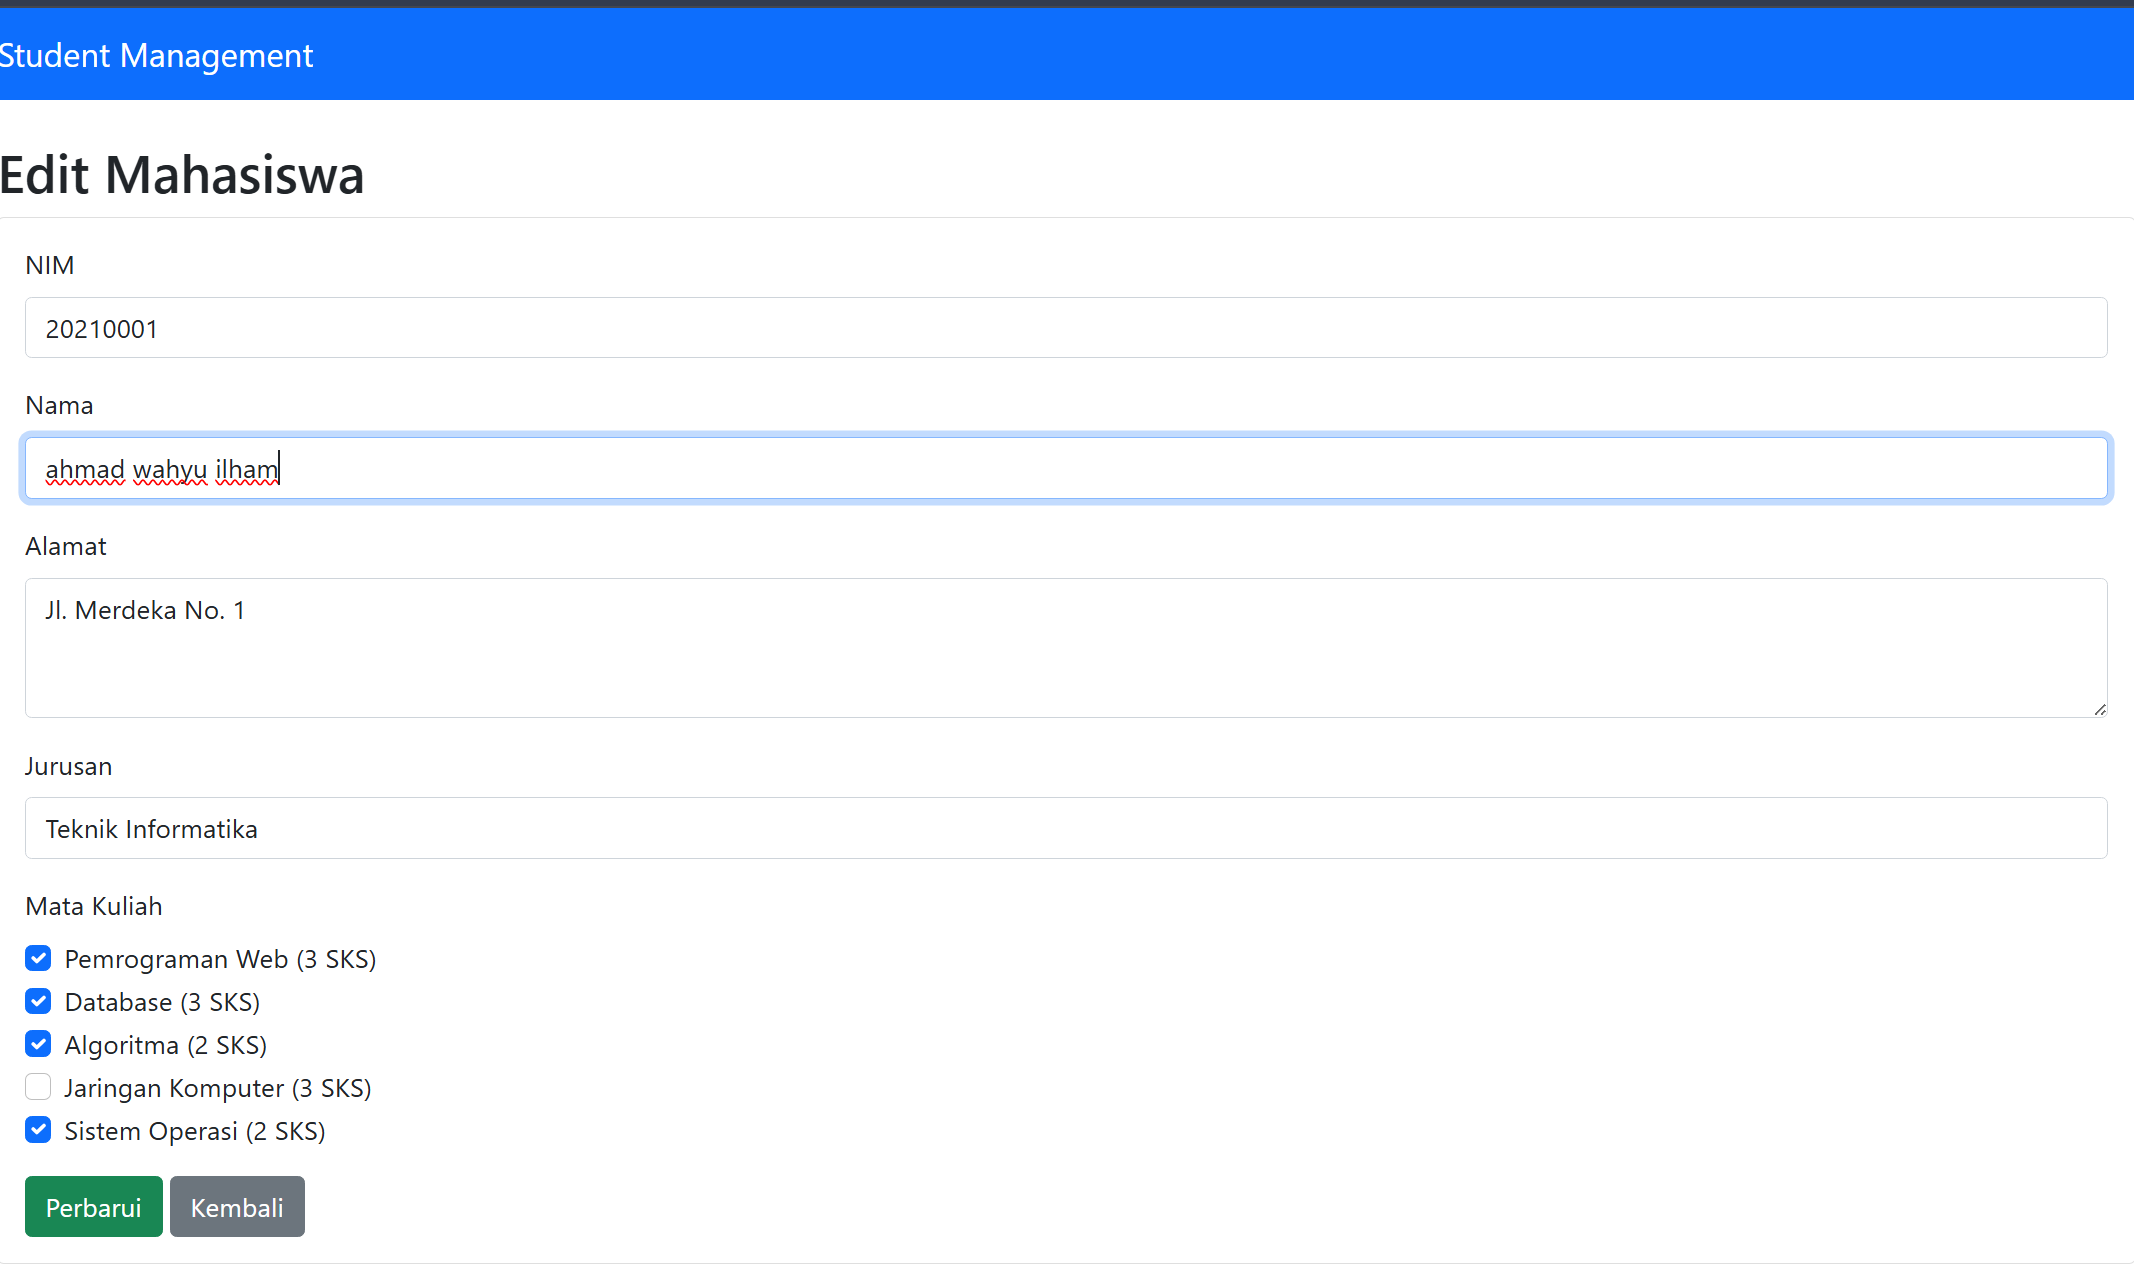Image resolution: width=2134 pixels, height=1283 pixels.
Task: Toggle the Database course checkbox
Action: pyautogui.click(x=38, y=1002)
